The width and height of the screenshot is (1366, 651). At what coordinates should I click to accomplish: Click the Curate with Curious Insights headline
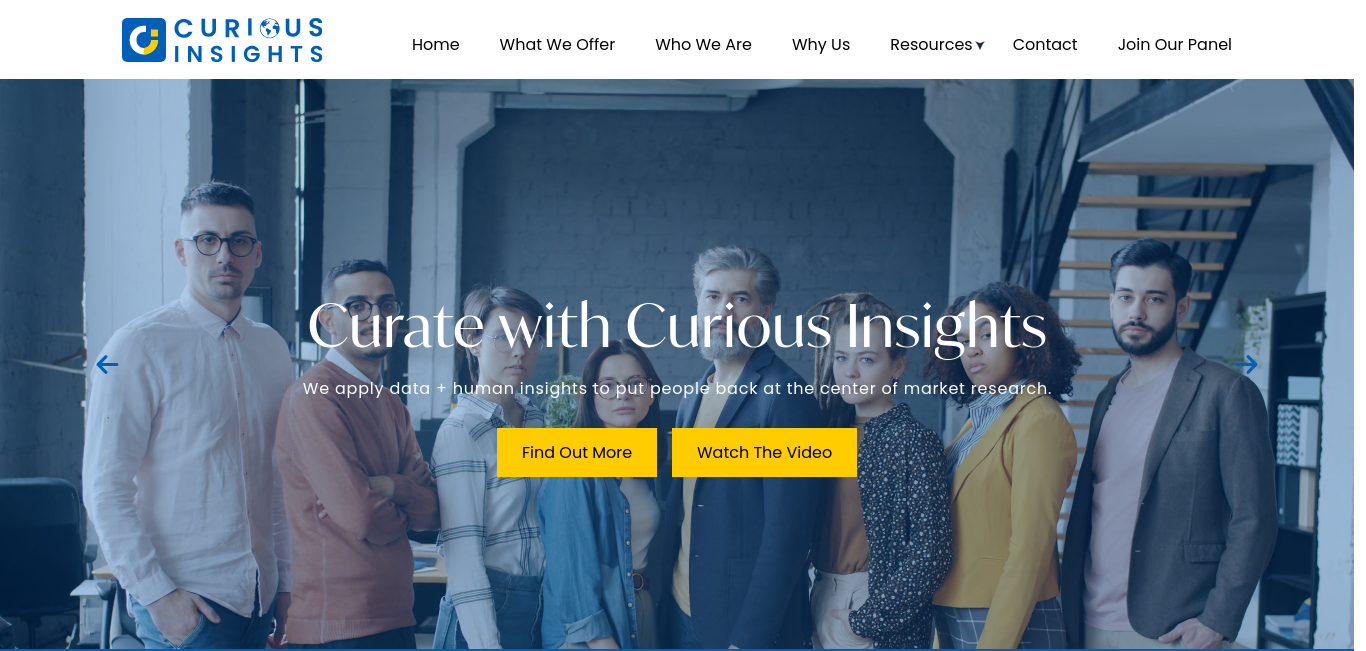coord(677,328)
